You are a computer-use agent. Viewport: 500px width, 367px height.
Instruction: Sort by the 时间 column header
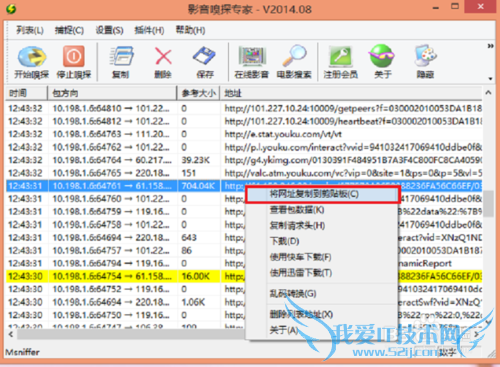[26, 93]
